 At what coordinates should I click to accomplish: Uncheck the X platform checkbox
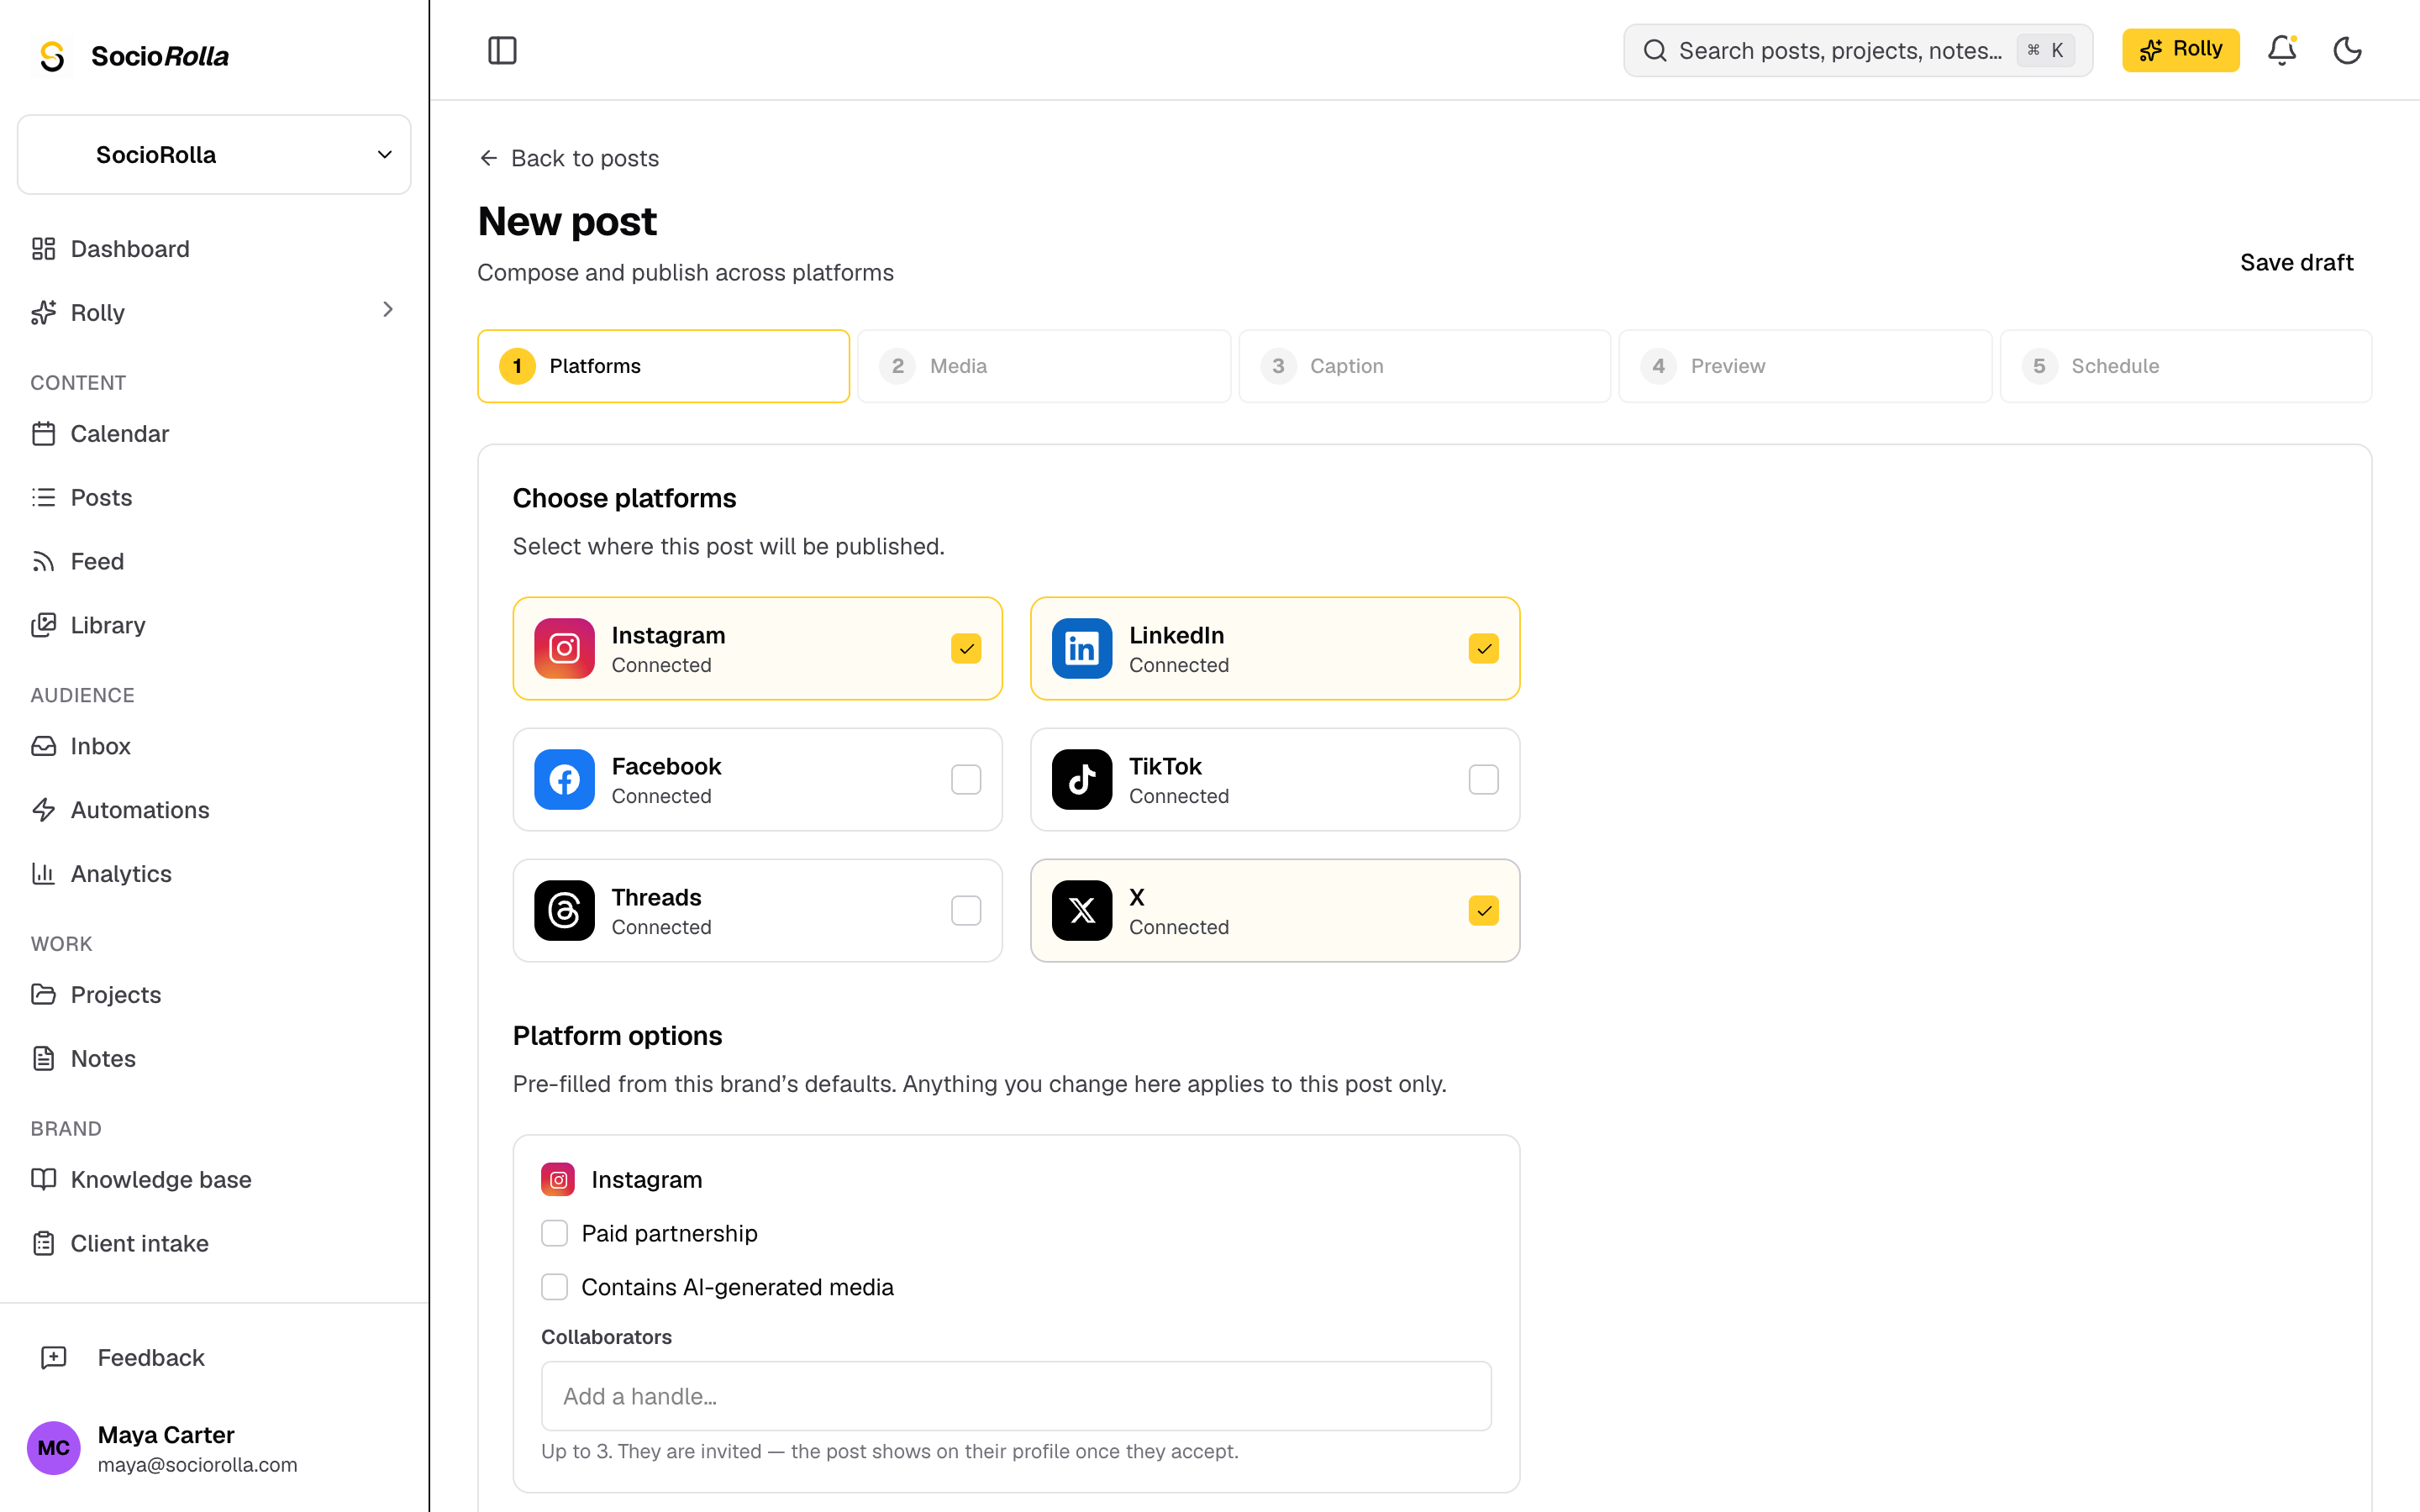[1483, 911]
